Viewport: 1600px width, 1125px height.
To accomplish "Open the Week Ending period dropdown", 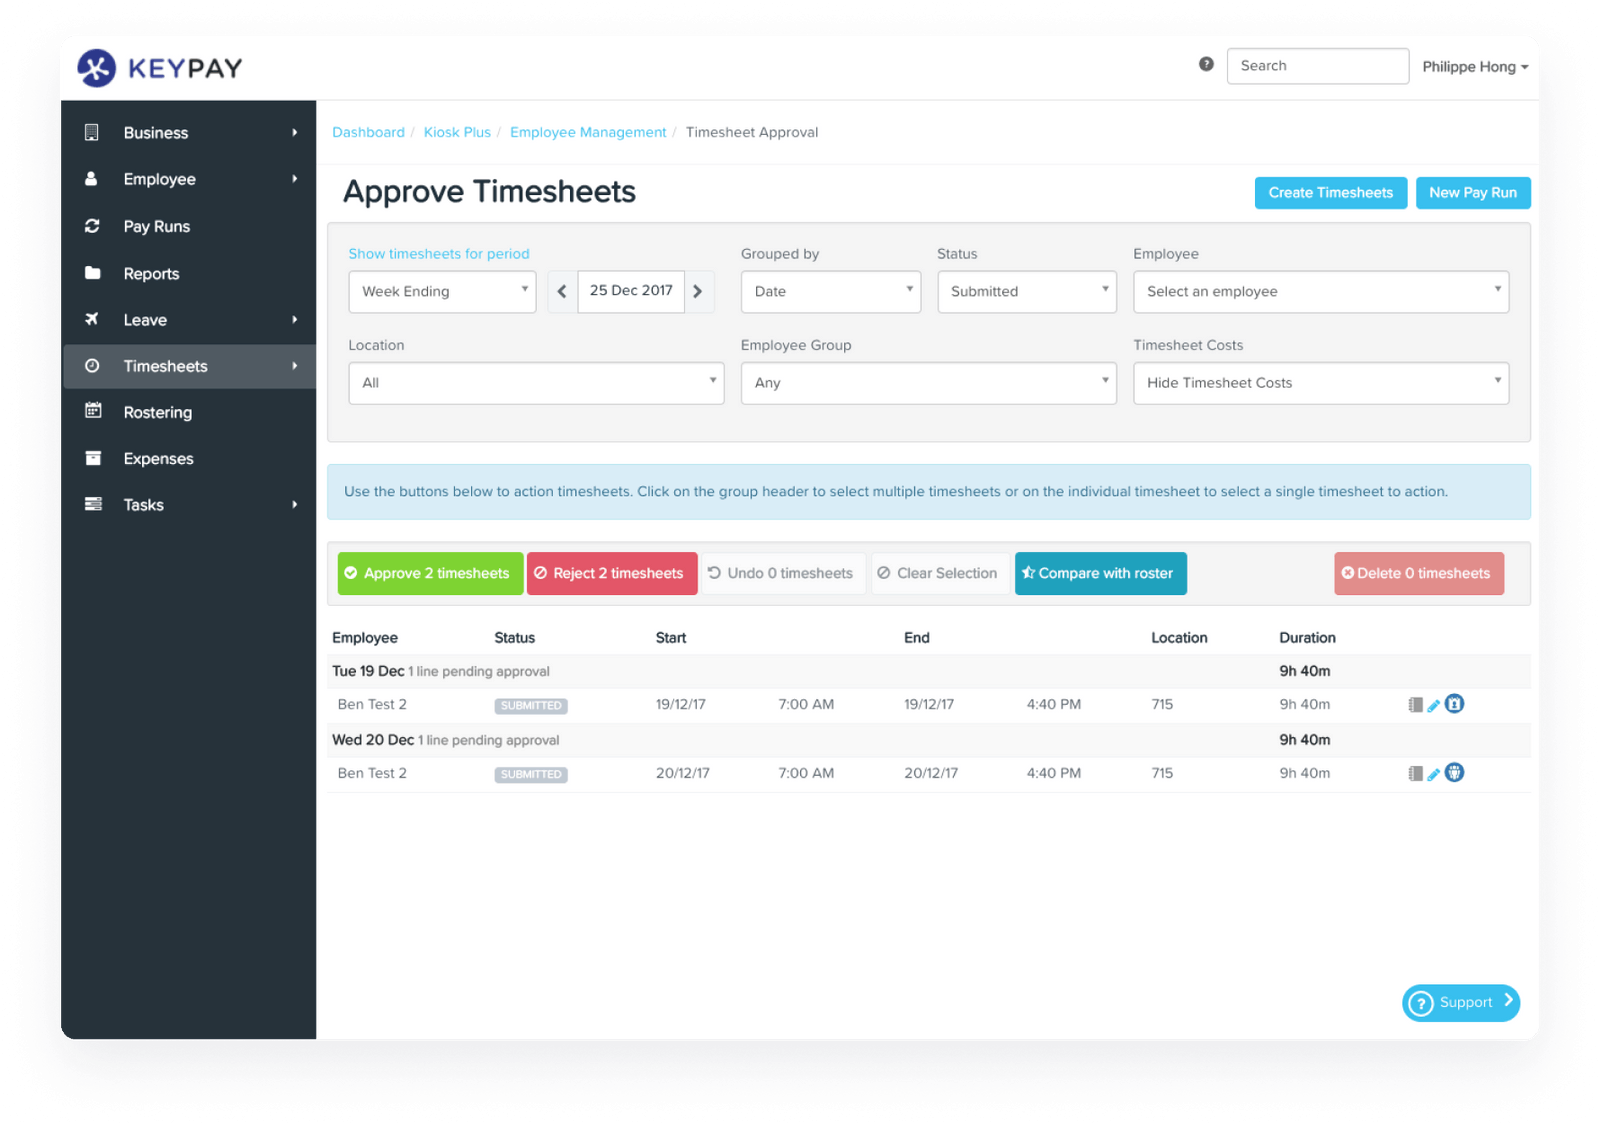I will 442,292.
